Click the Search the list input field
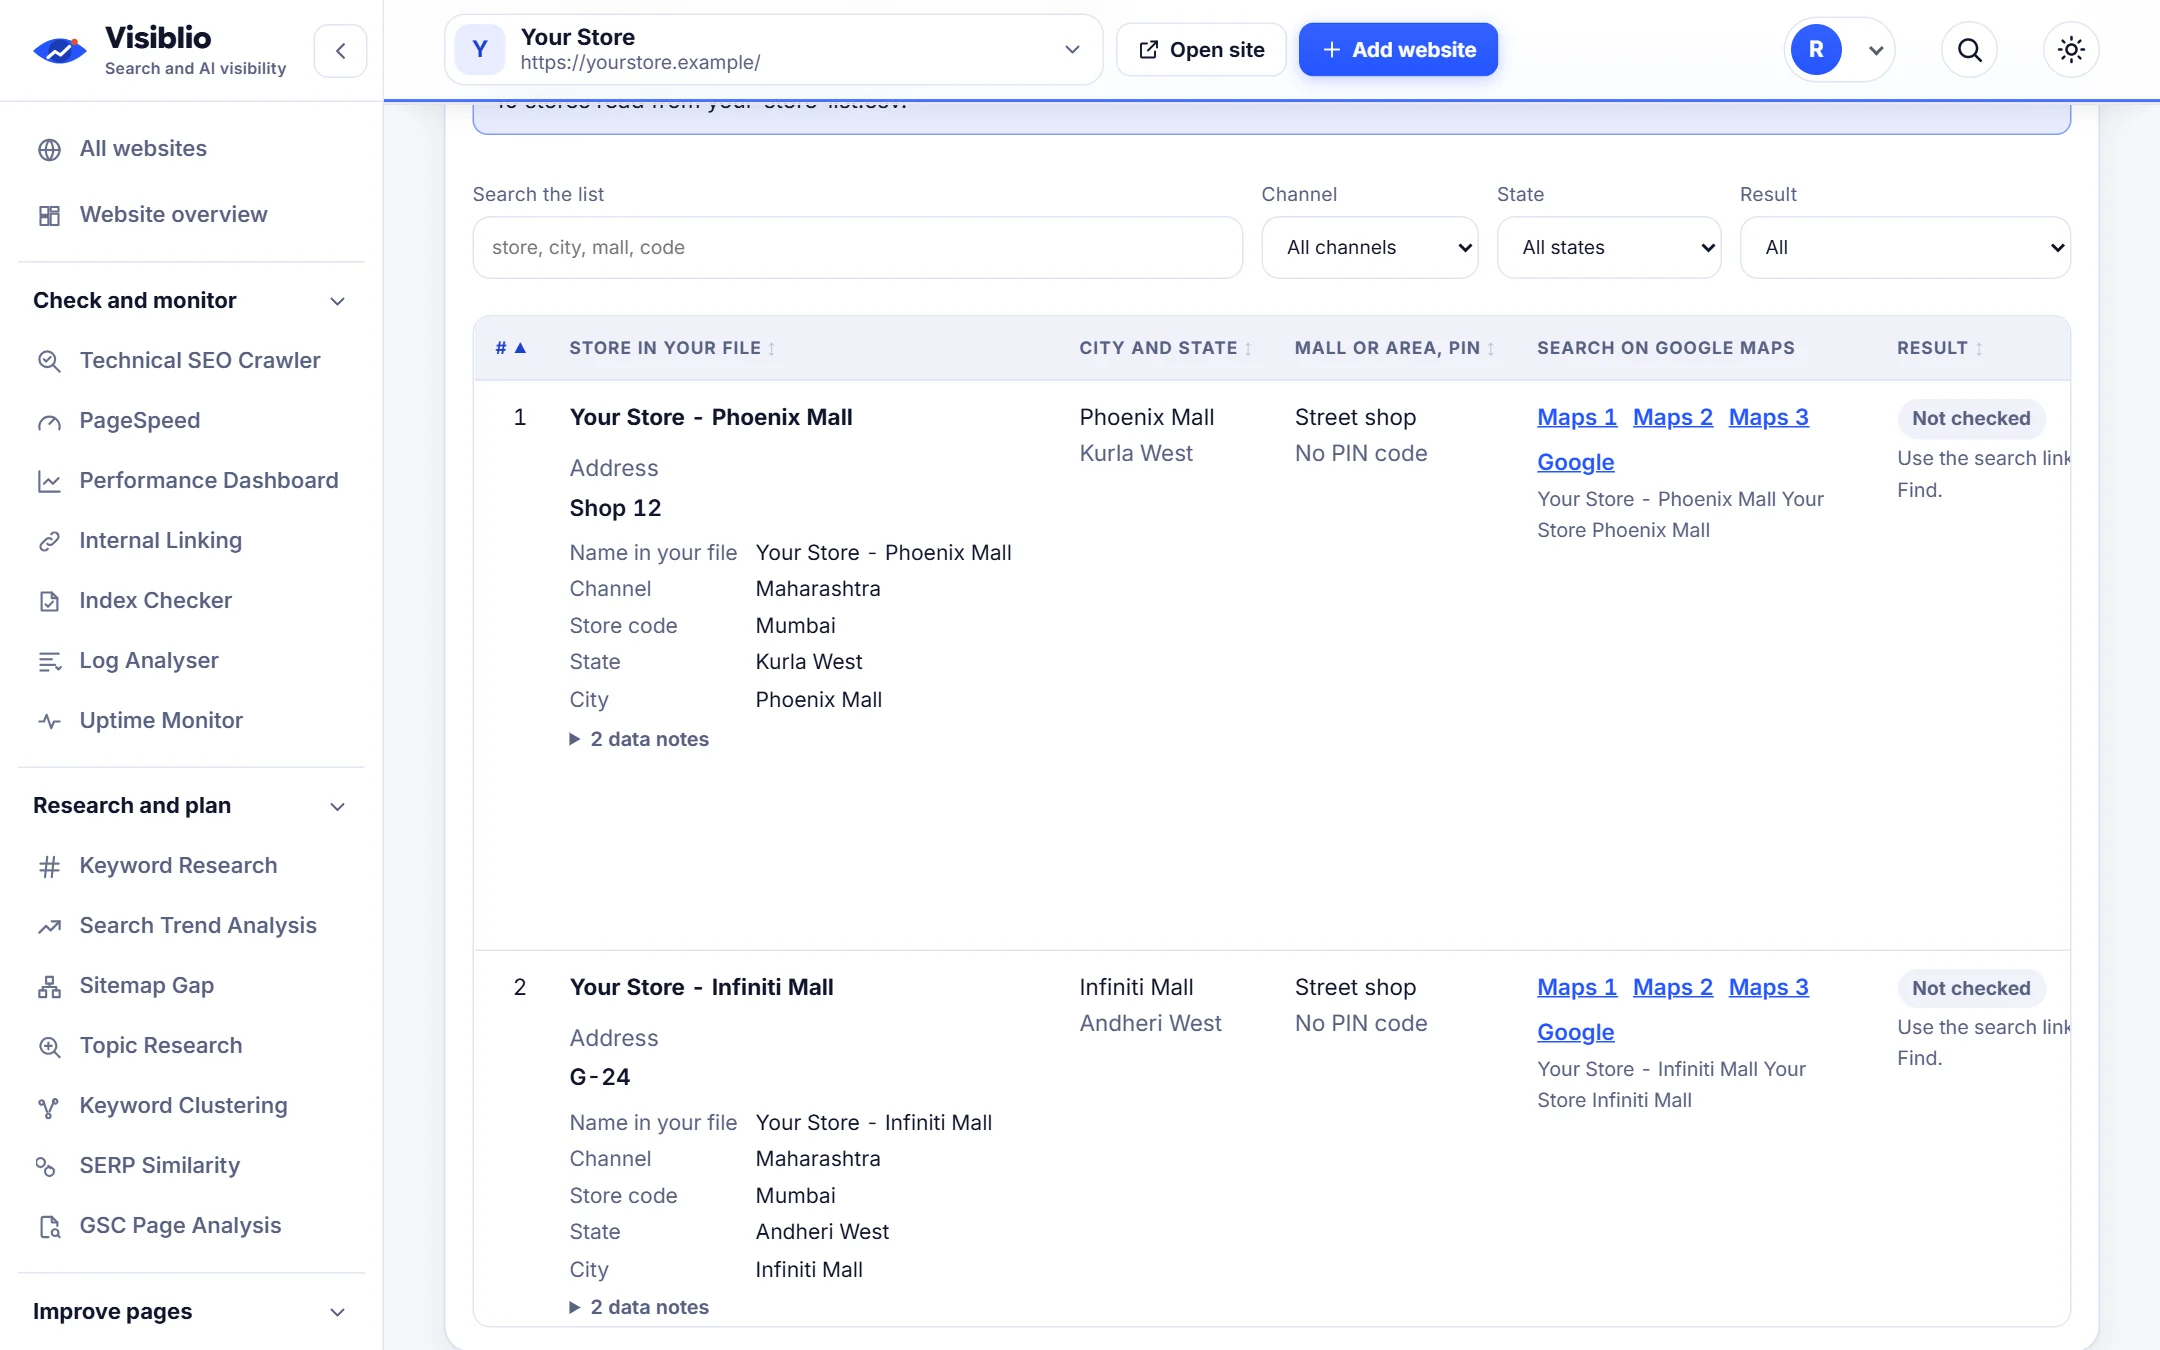2160x1350 pixels. (857, 247)
